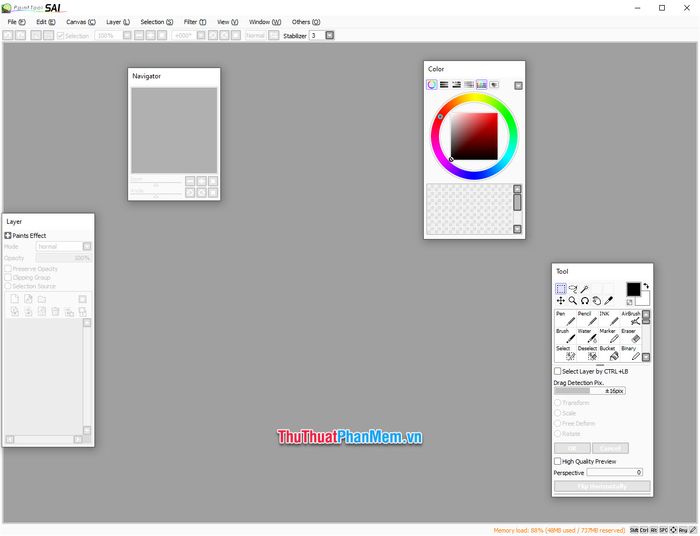Toggle the Color Wheel view icon
The image size is (700, 536).
pyautogui.click(x=432, y=84)
